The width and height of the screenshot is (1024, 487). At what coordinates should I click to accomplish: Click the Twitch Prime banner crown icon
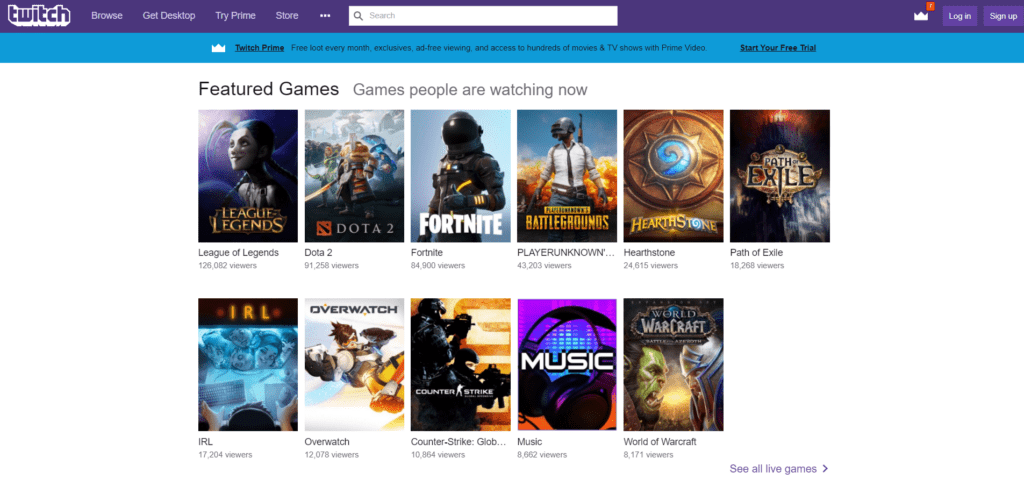(x=219, y=48)
